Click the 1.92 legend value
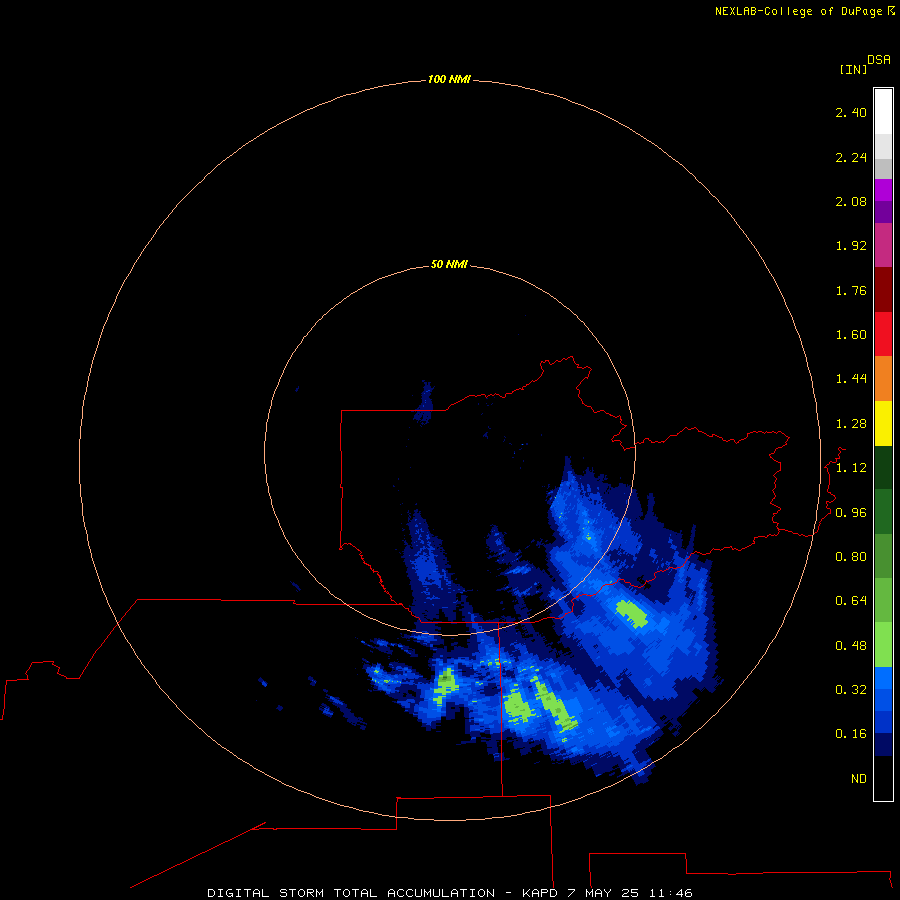Screen dimensions: 900x900 tap(851, 246)
